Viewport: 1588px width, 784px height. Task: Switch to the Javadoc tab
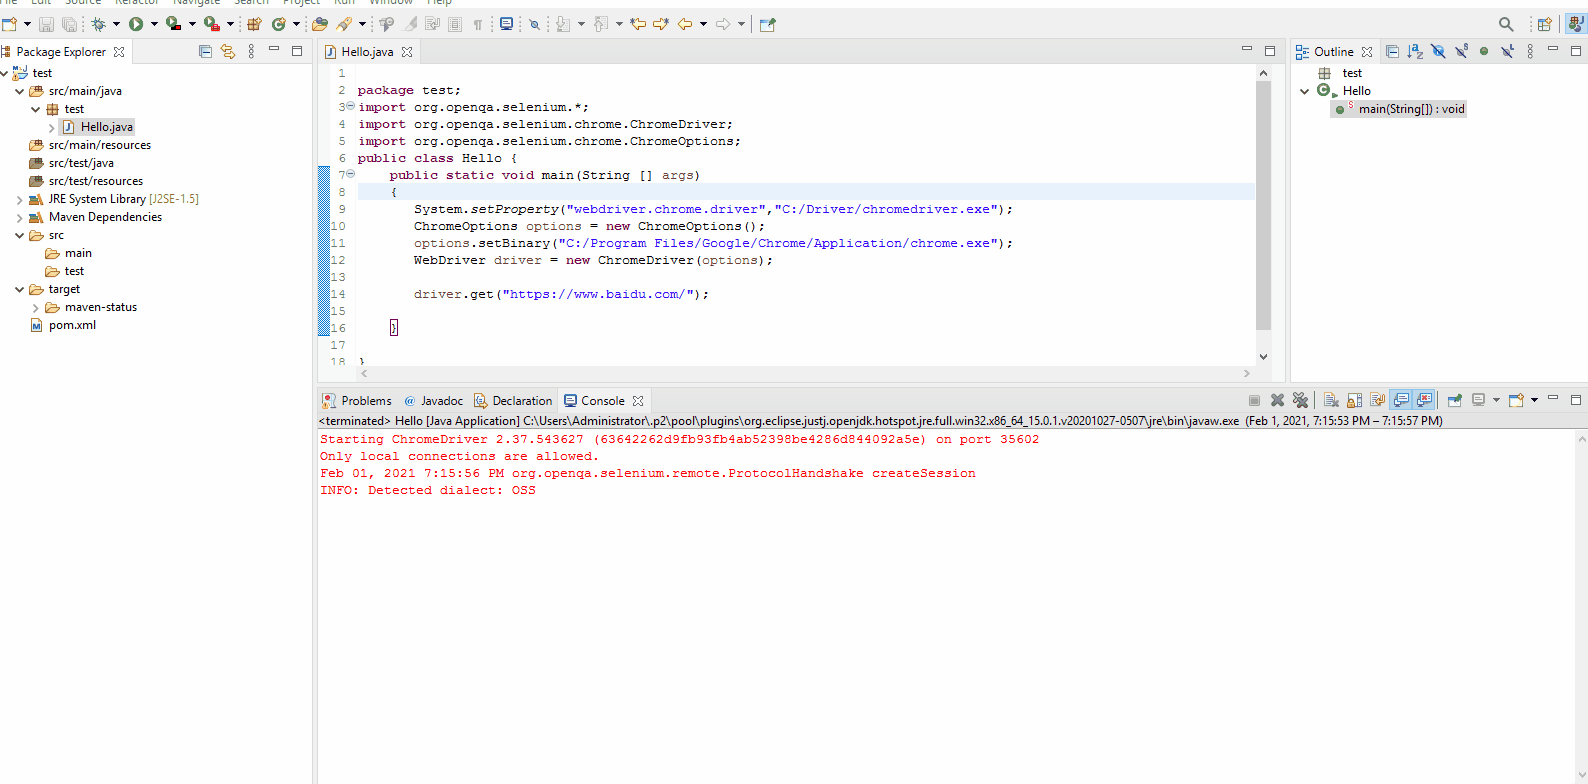433,400
